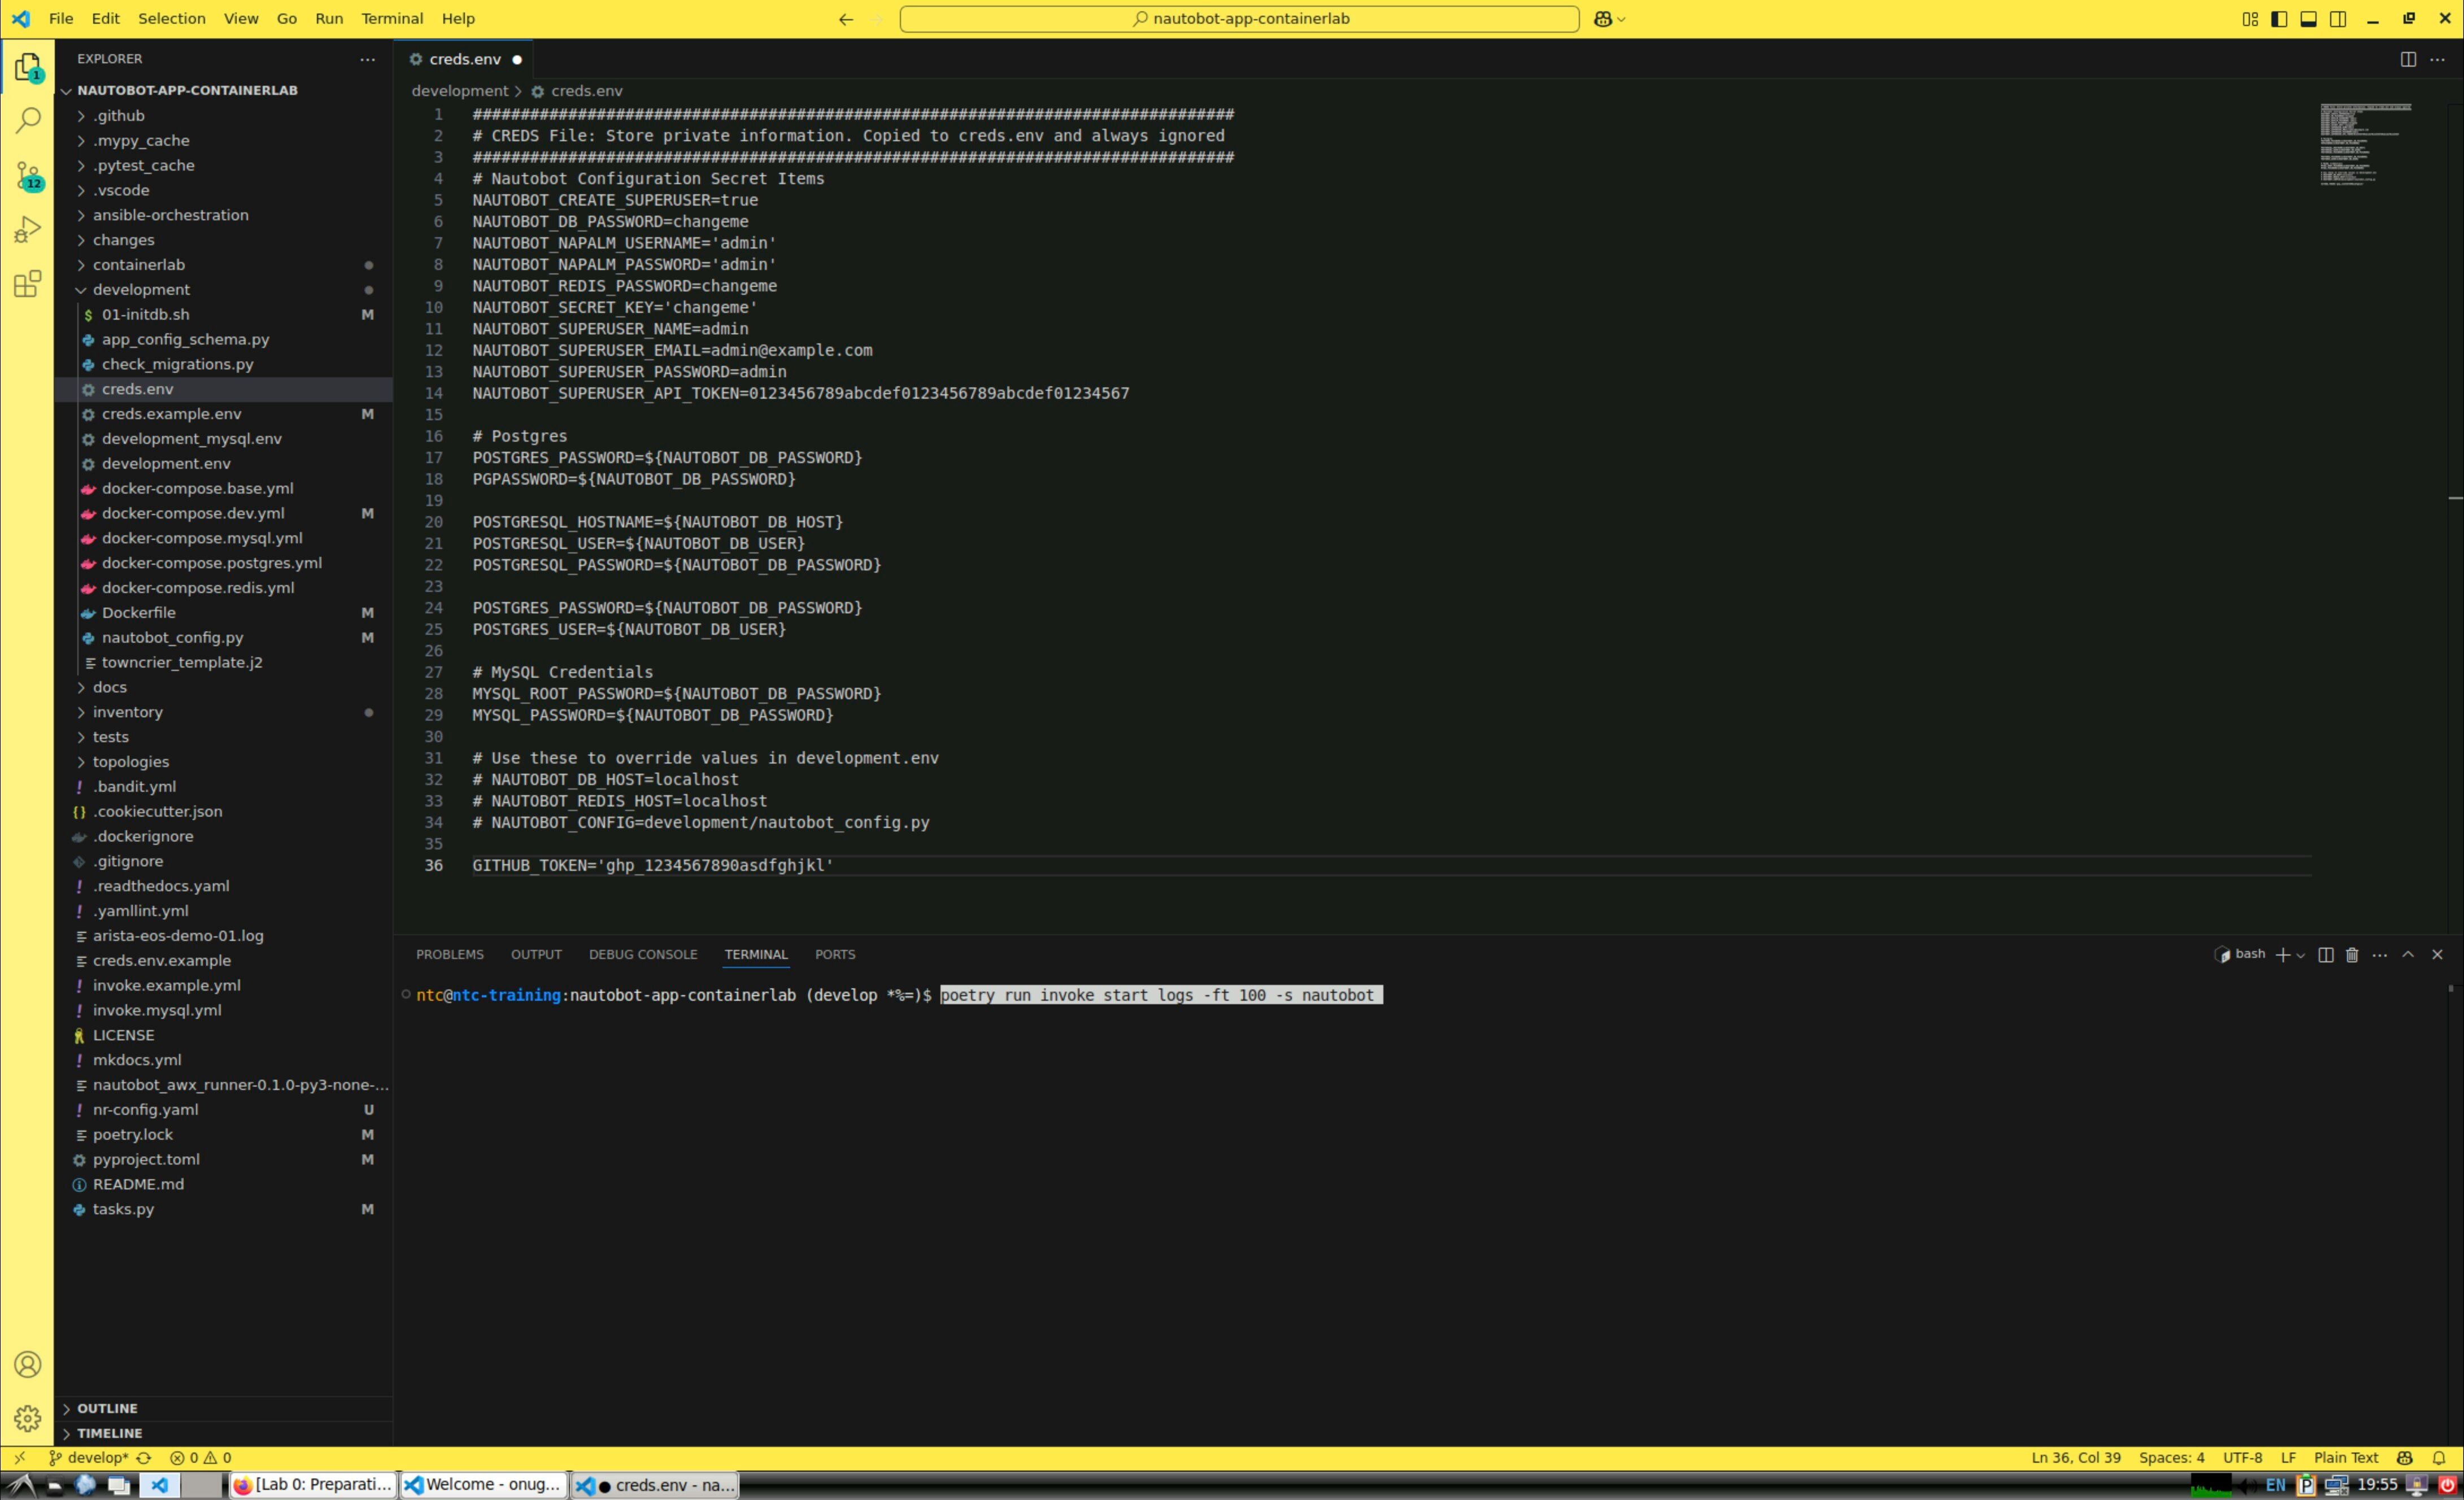The width and height of the screenshot is (2464, 1500).
Task: Open the Accounts icon in activity bar
Action: click(x=28, y=1364)
